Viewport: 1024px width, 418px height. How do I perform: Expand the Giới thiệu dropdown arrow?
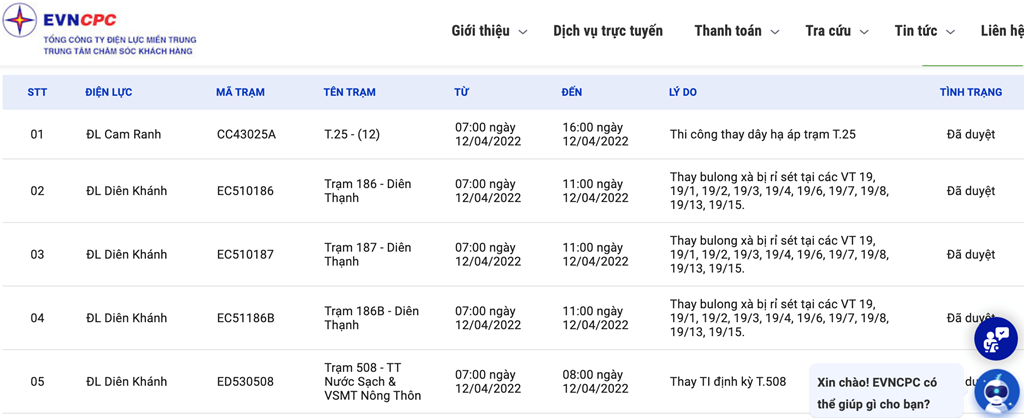(x=522, y=32)
